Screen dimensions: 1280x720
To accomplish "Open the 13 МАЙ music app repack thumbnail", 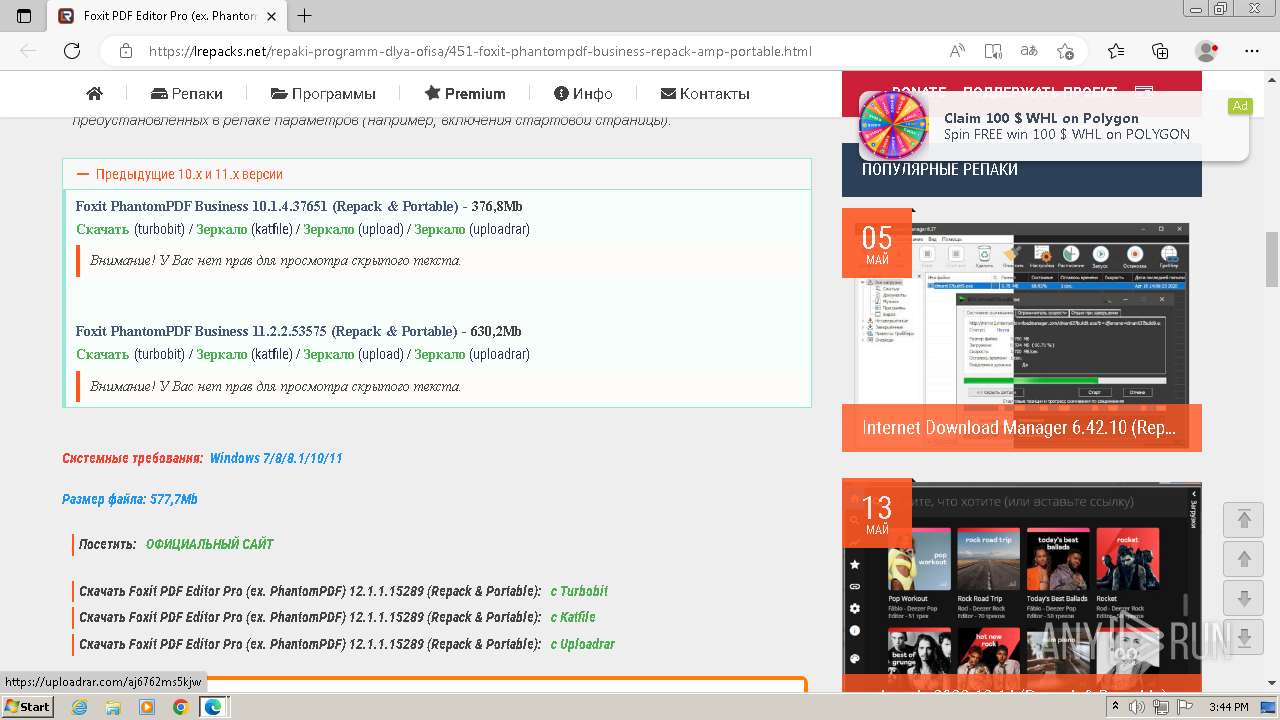I will click(x=1022, y=585).
